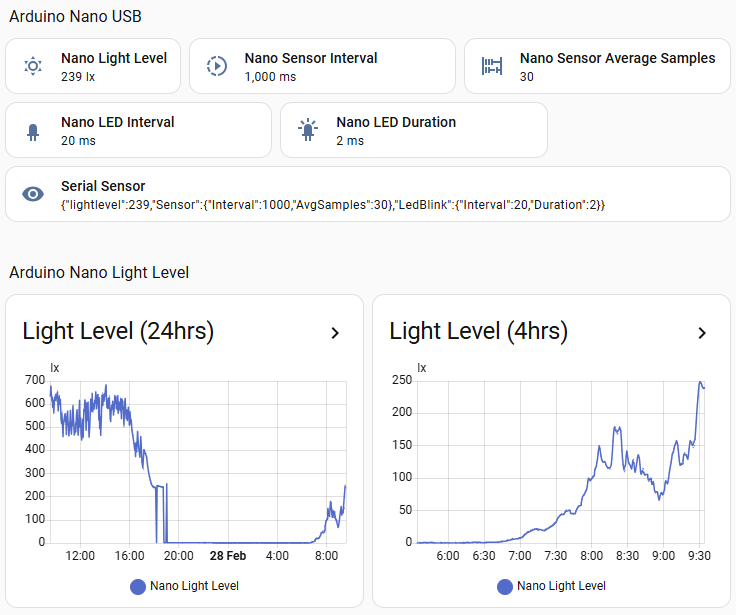
Task: Click the lit LED icon on Nano LED Duration
Action: (x=308, y=130)
